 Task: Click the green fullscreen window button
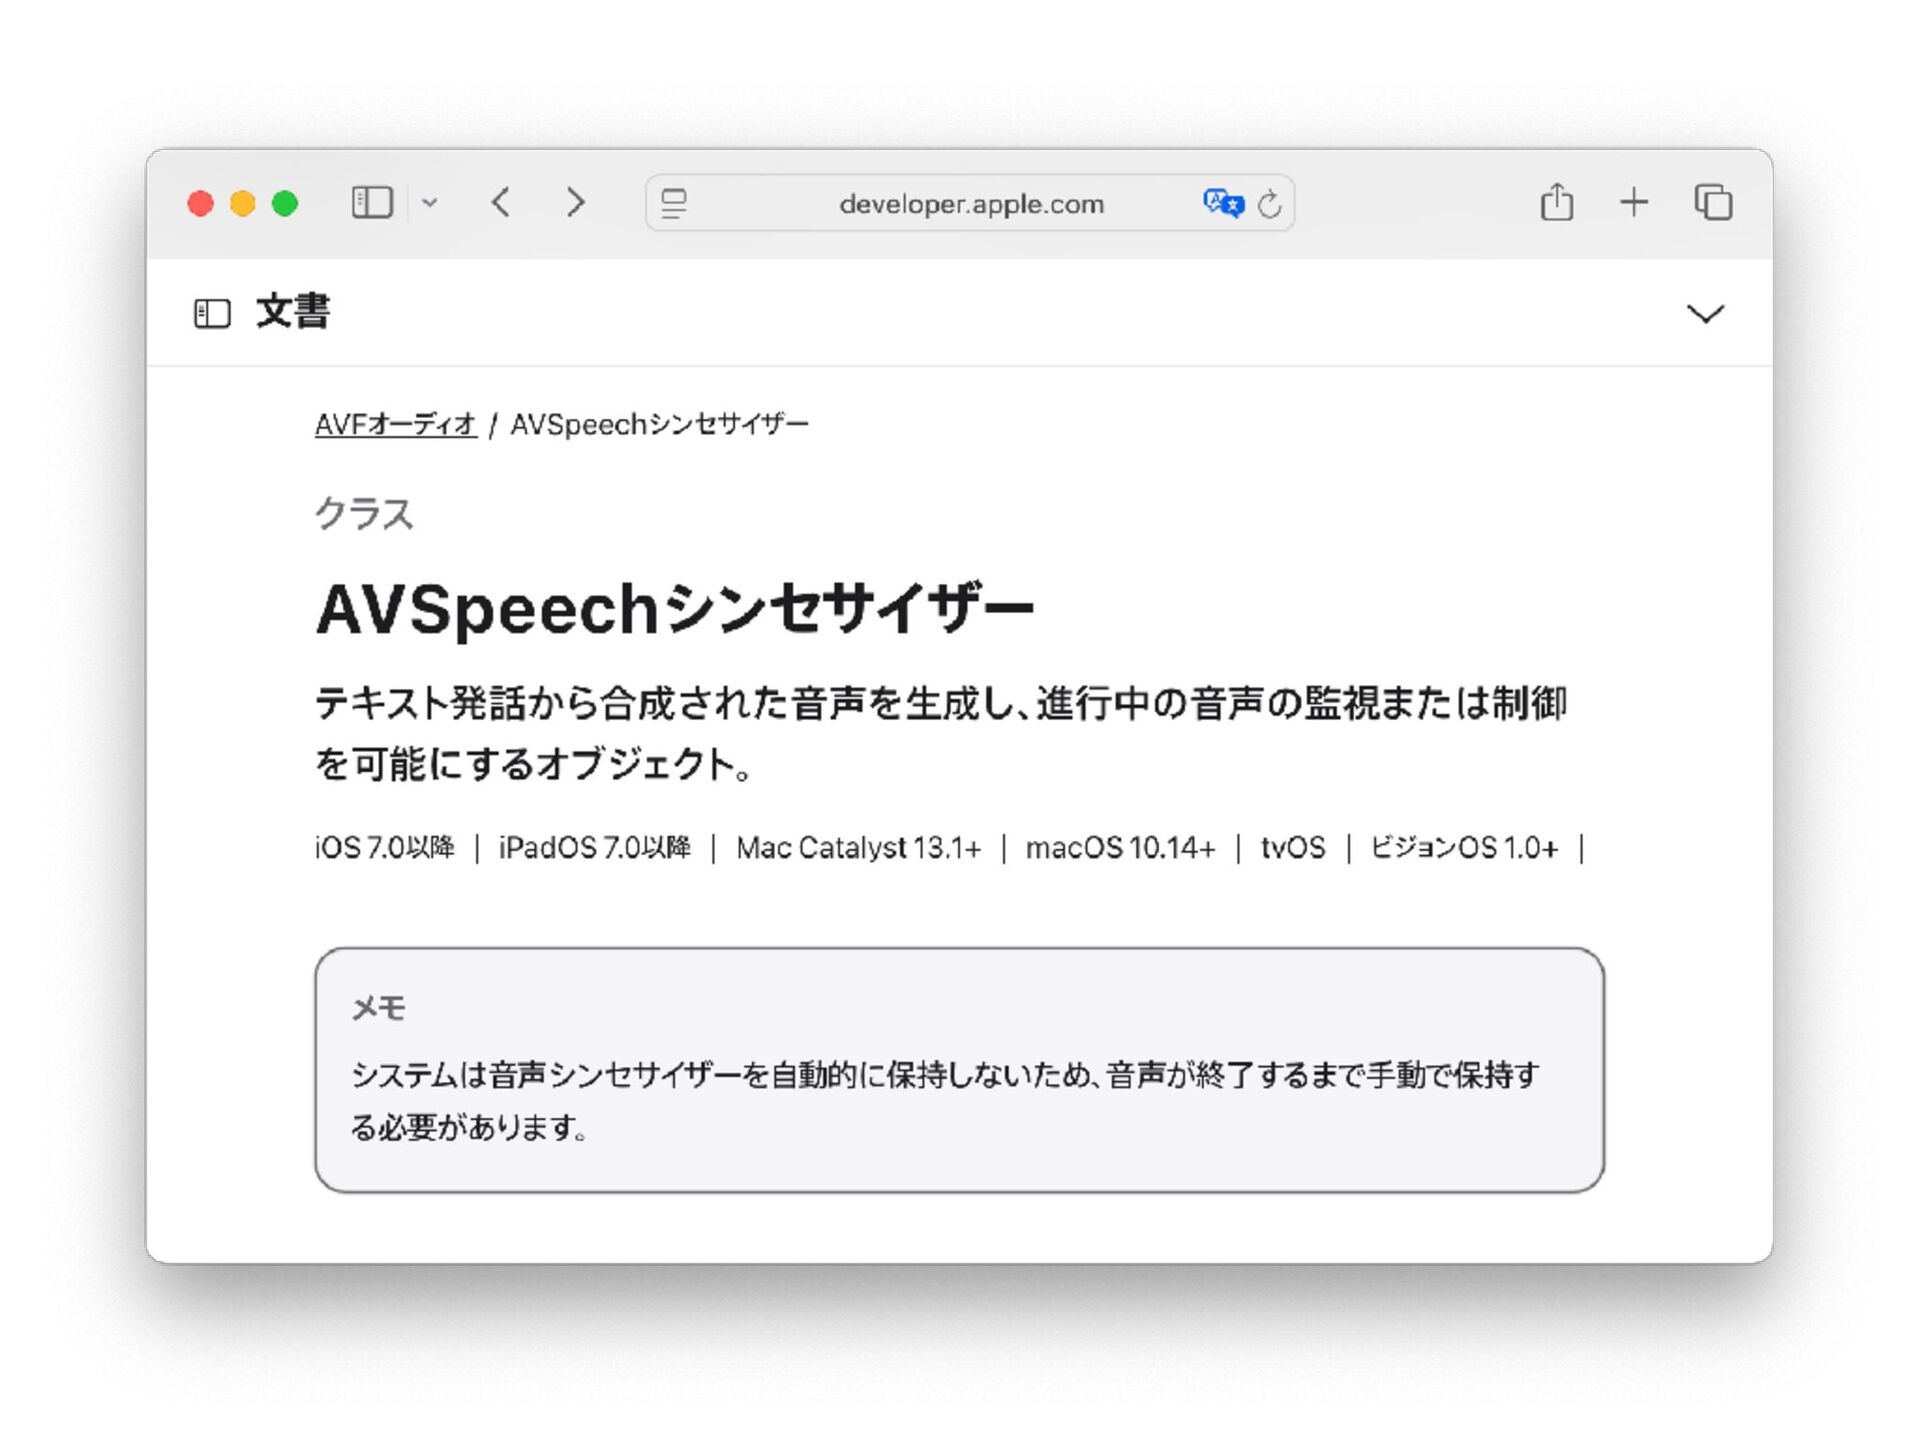click(x=285, y=204)
